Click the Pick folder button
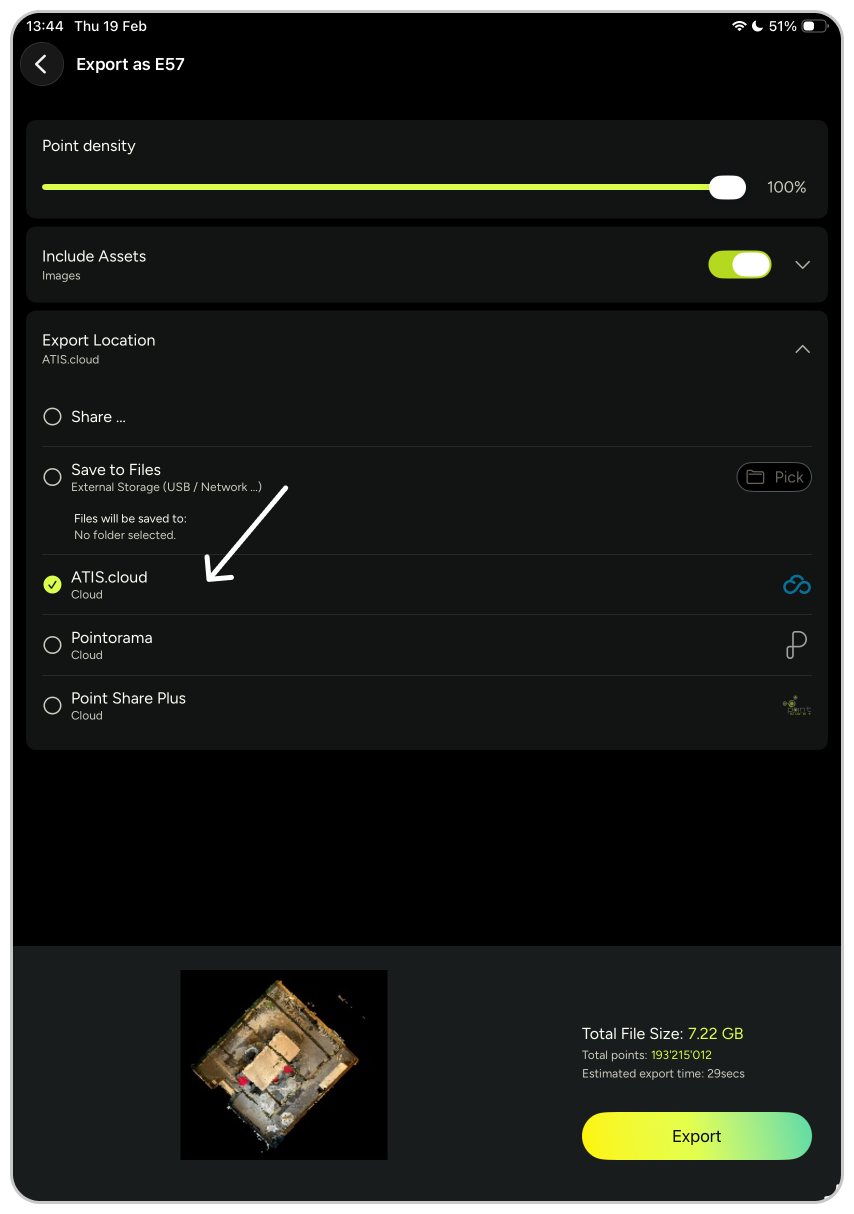The height and width of the screenshot is (1214, 854). (774, 477)
